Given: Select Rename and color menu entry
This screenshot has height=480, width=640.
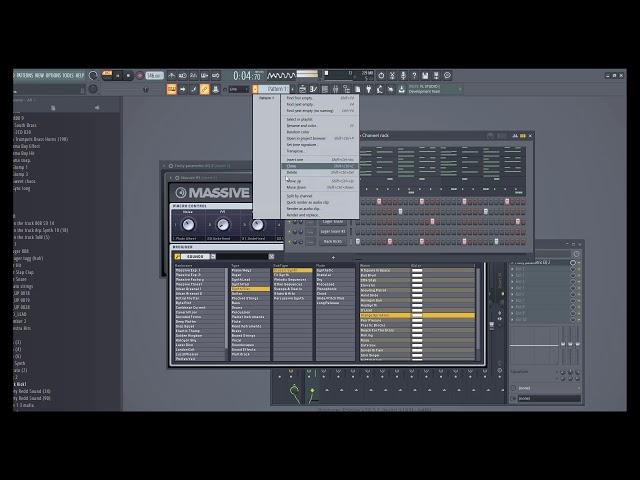Looking at the screenshot, I should (302, 125).
